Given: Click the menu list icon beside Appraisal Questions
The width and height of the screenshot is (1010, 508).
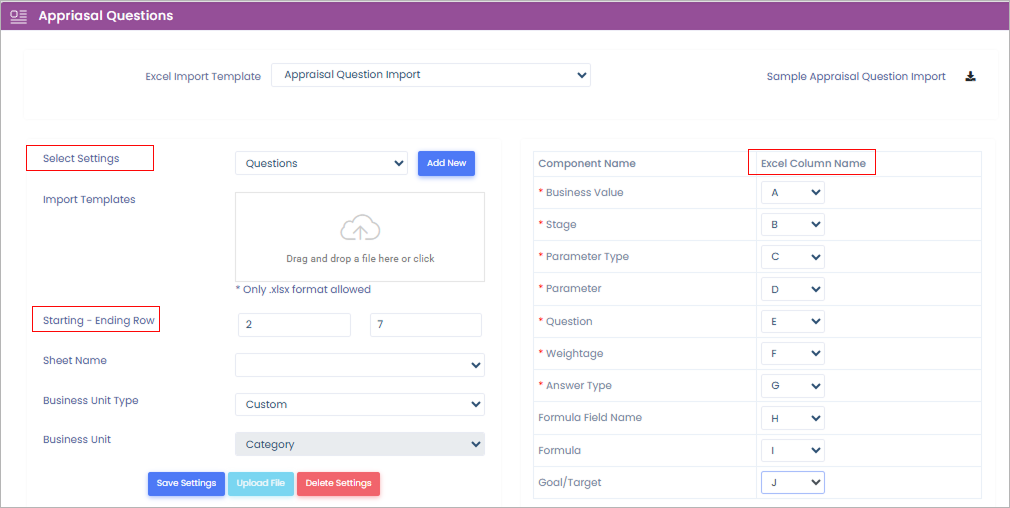Looking at the screenshot, I should coord(18,16).
